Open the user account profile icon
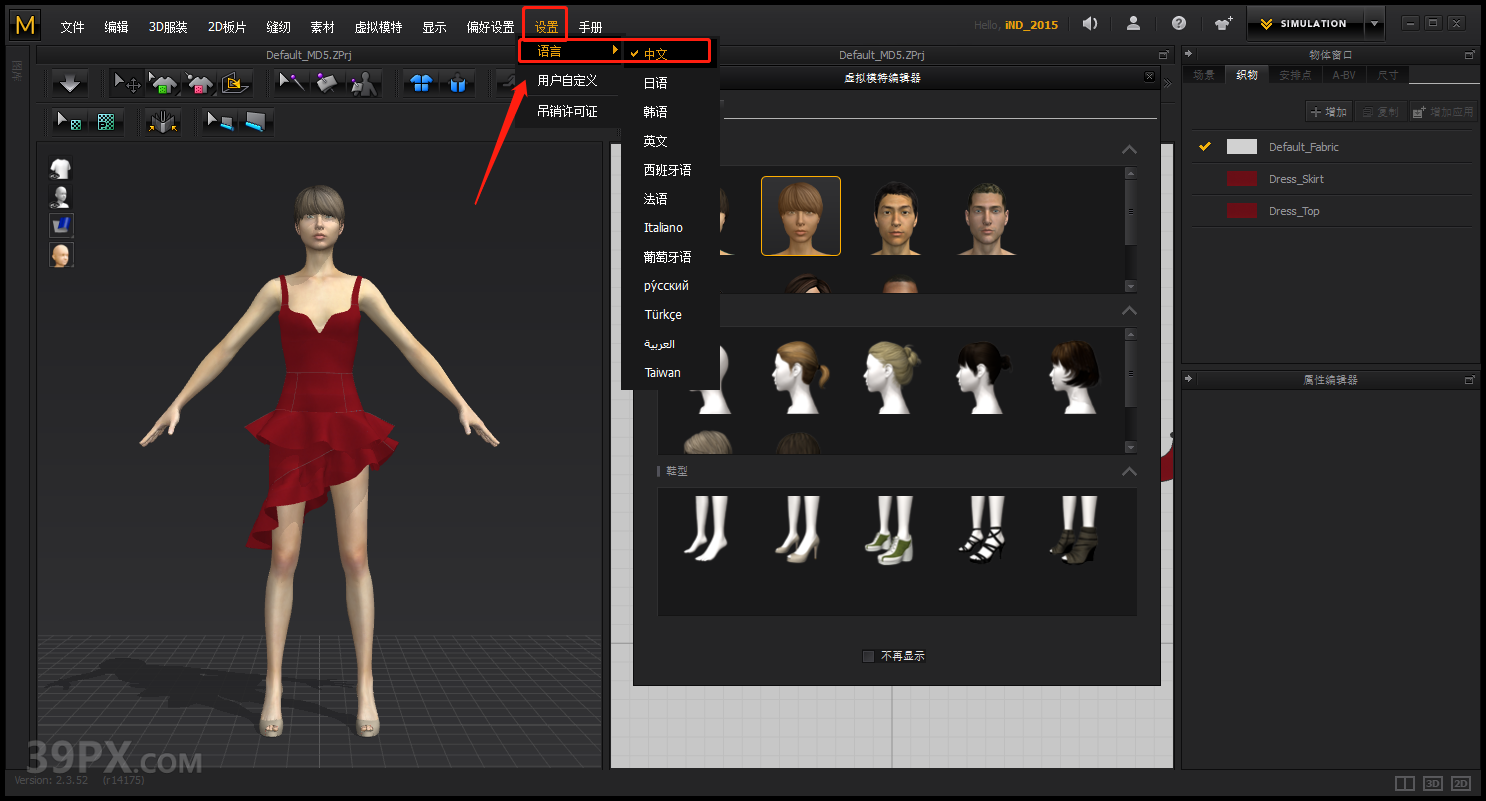The image size is (1486, 801). pyautogui.click(x=1133, y=24)
